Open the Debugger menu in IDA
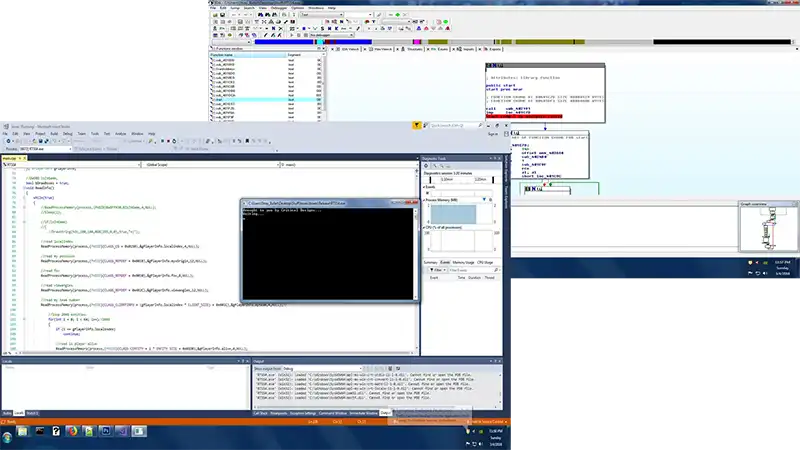Image resolution: width=800 pixels, height=450 pixels. point(279,8)
